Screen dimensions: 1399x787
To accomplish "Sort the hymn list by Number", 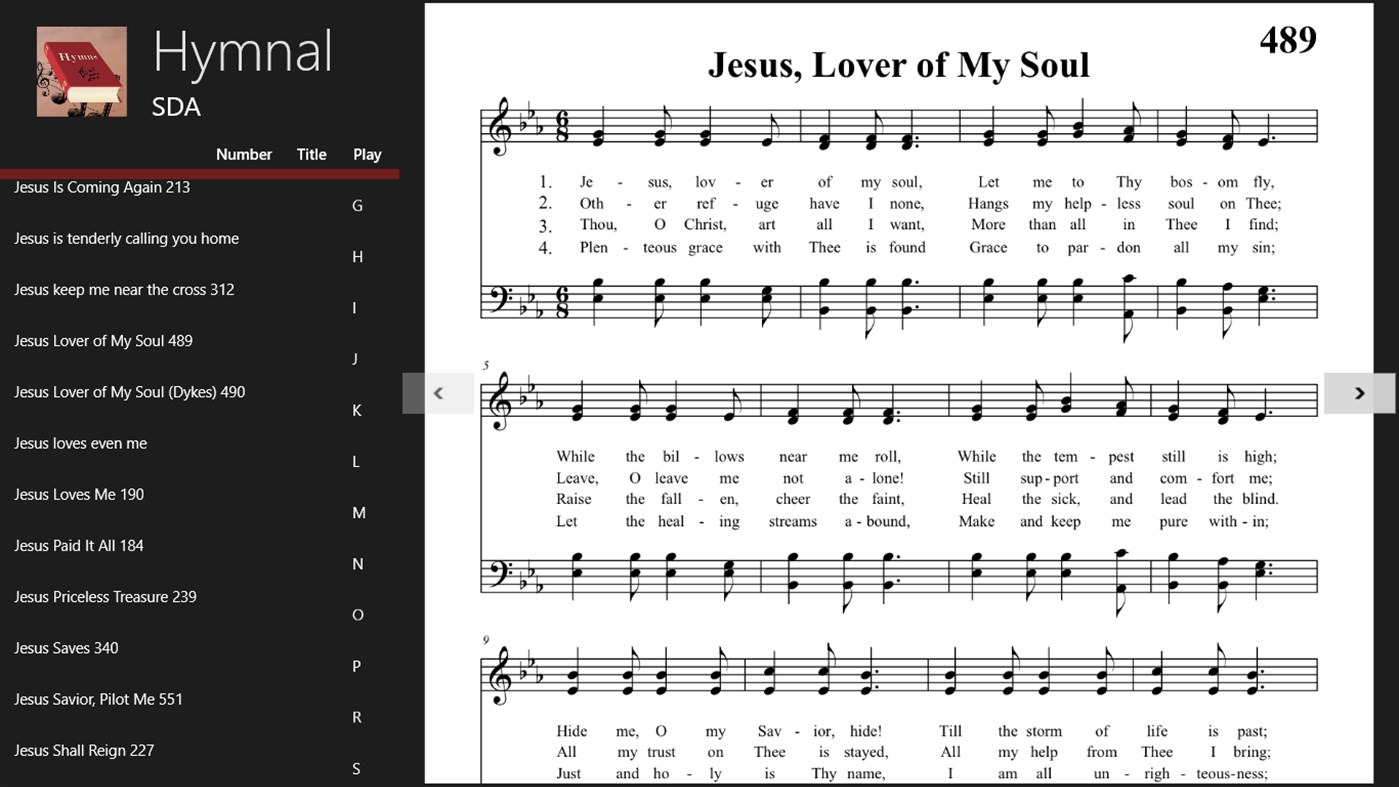I will coord(243,154).
